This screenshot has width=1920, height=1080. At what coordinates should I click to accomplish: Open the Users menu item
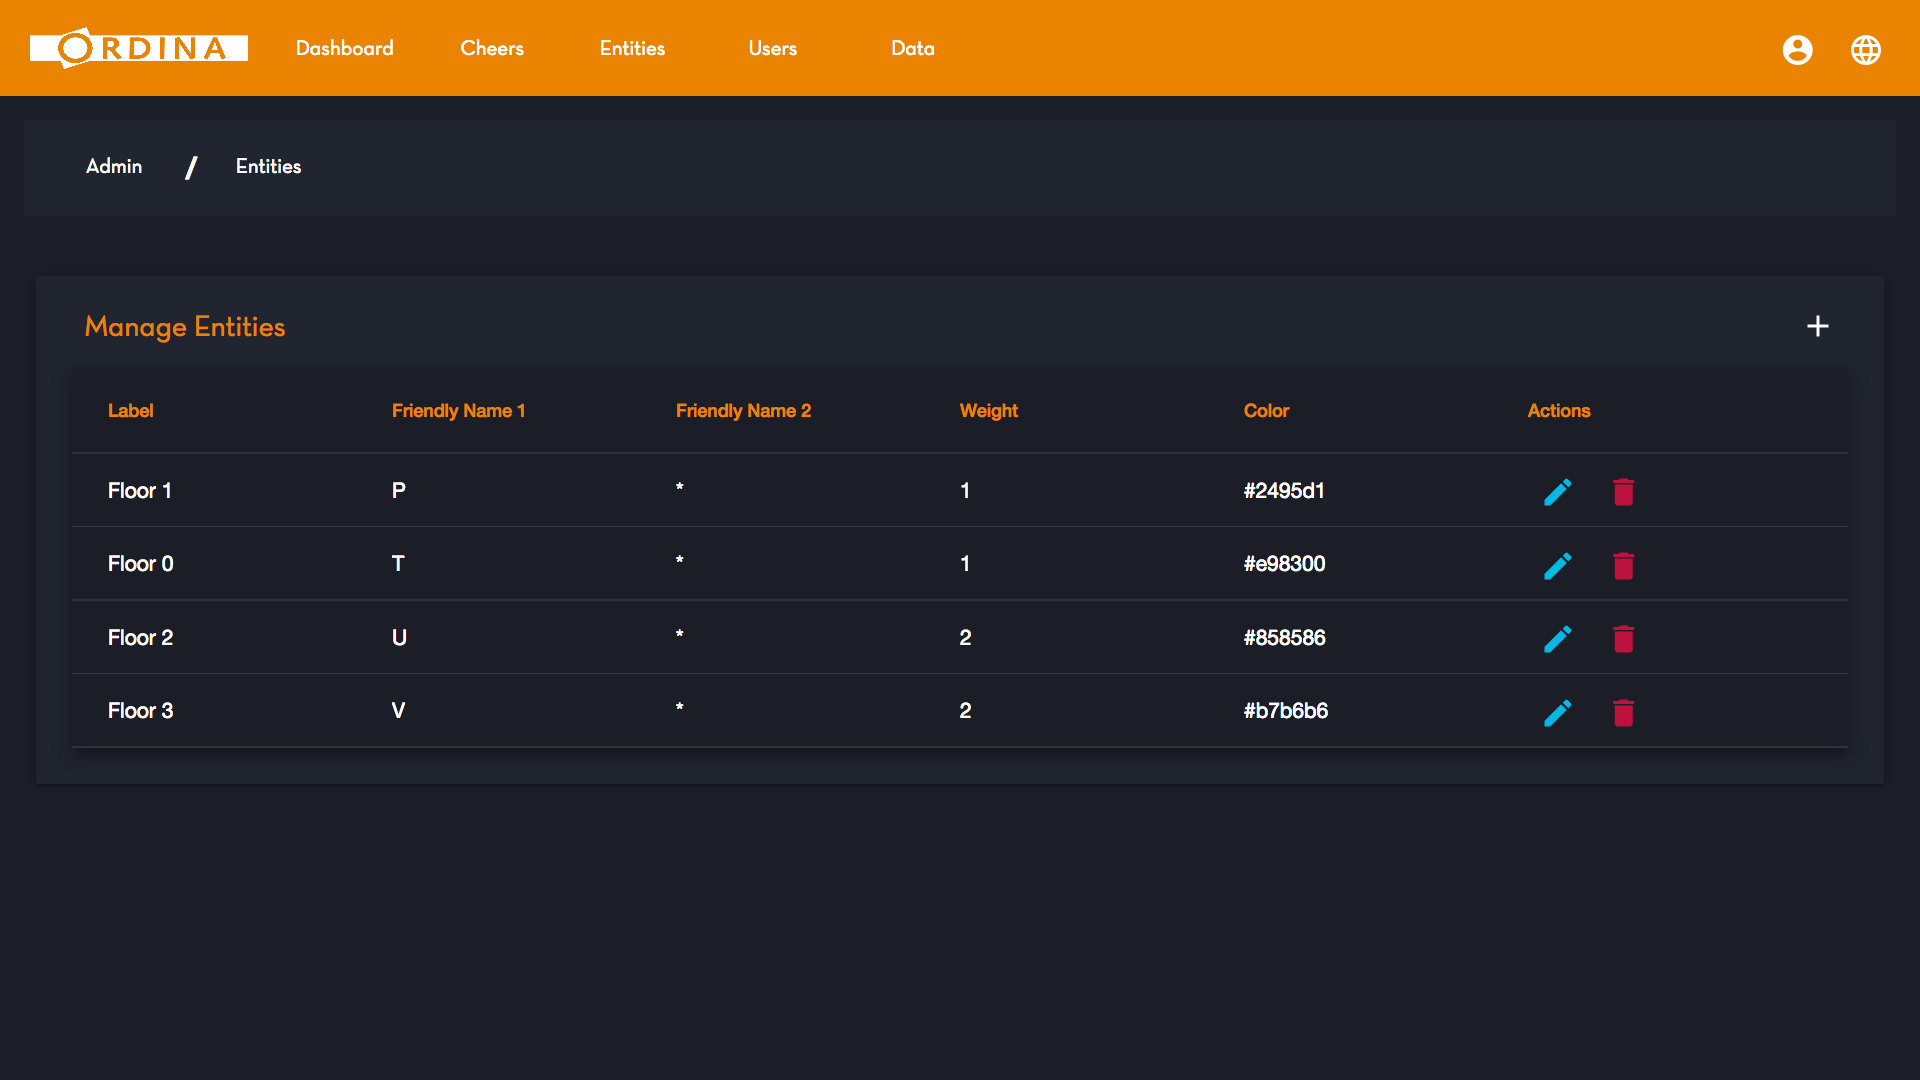pyautogui.click(x=773, y=48)
